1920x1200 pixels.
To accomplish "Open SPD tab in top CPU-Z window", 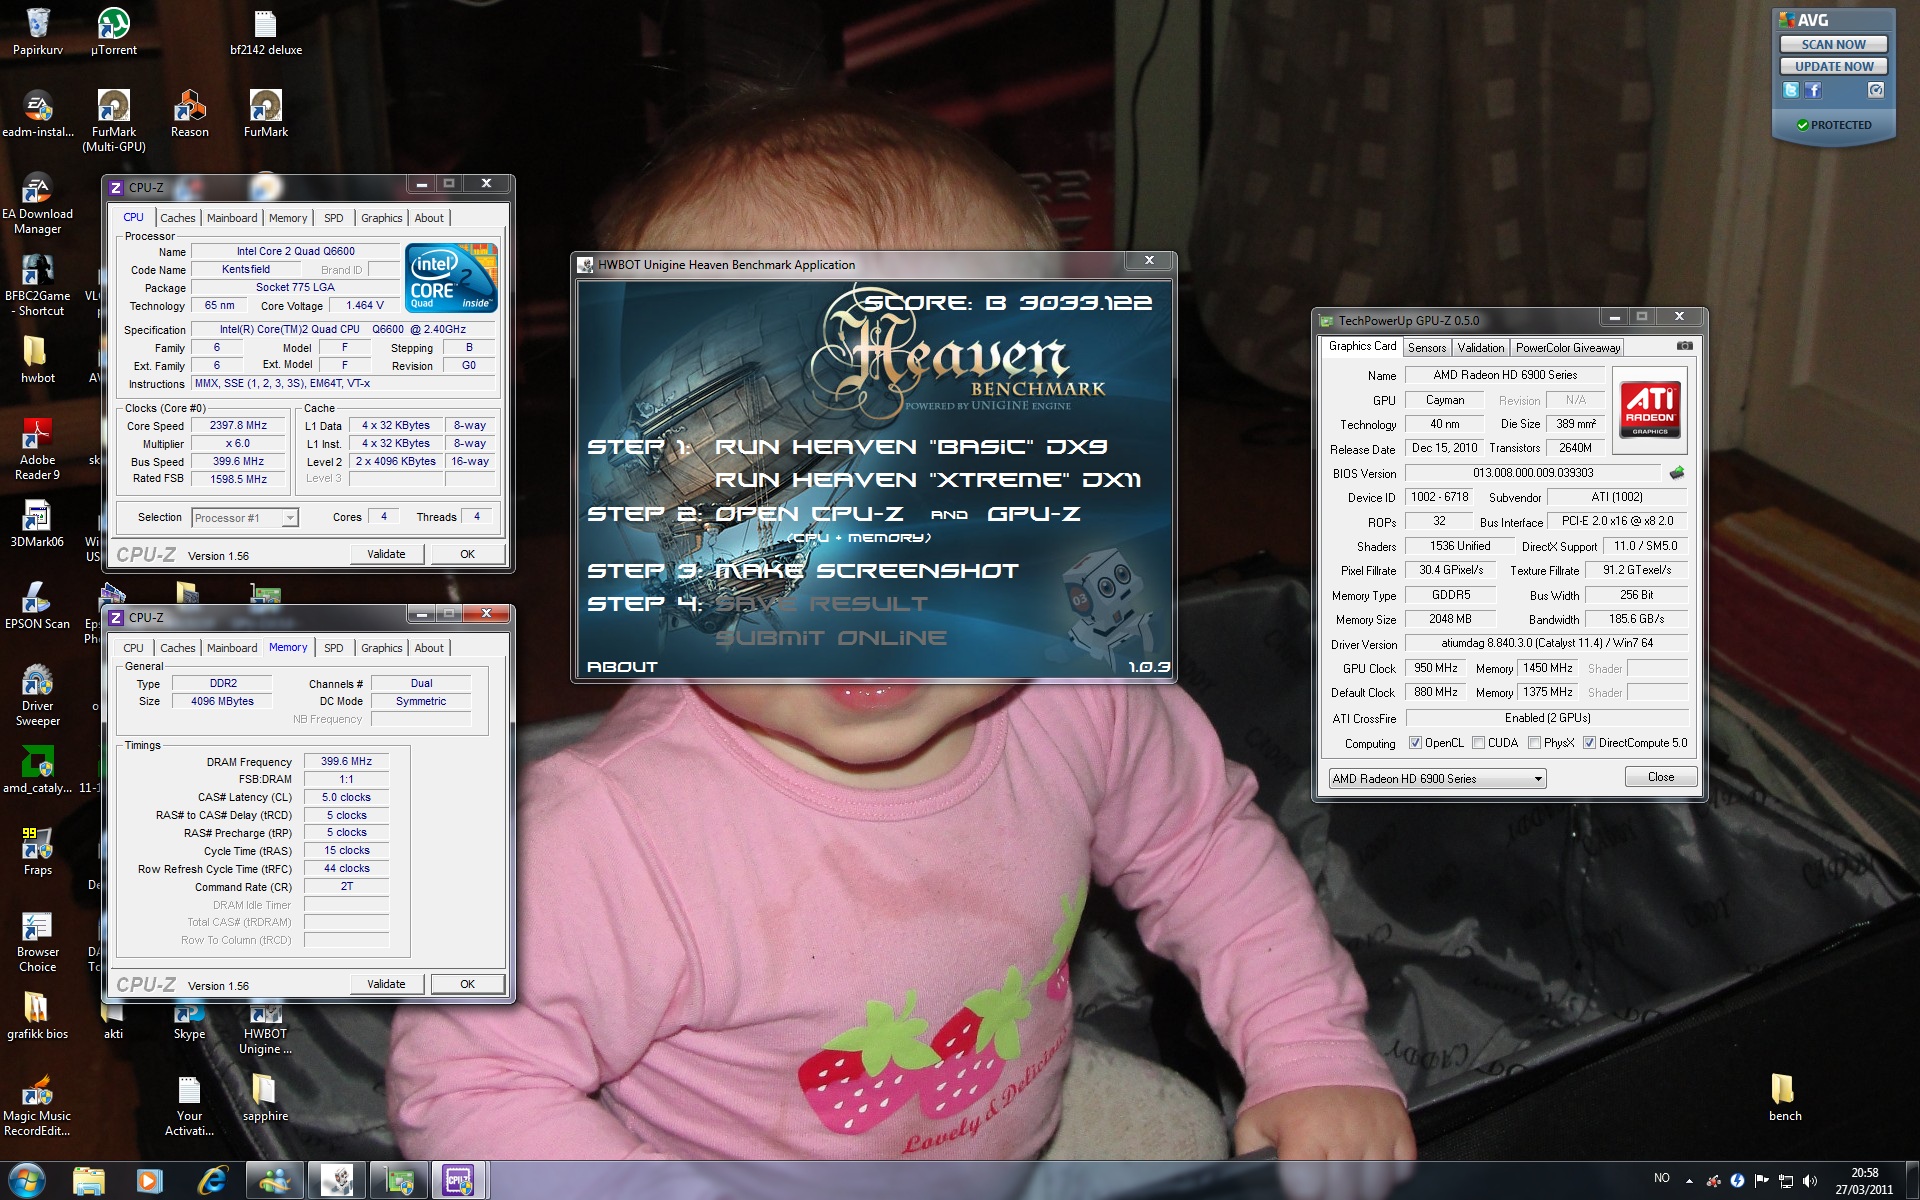I will [334, 218].
